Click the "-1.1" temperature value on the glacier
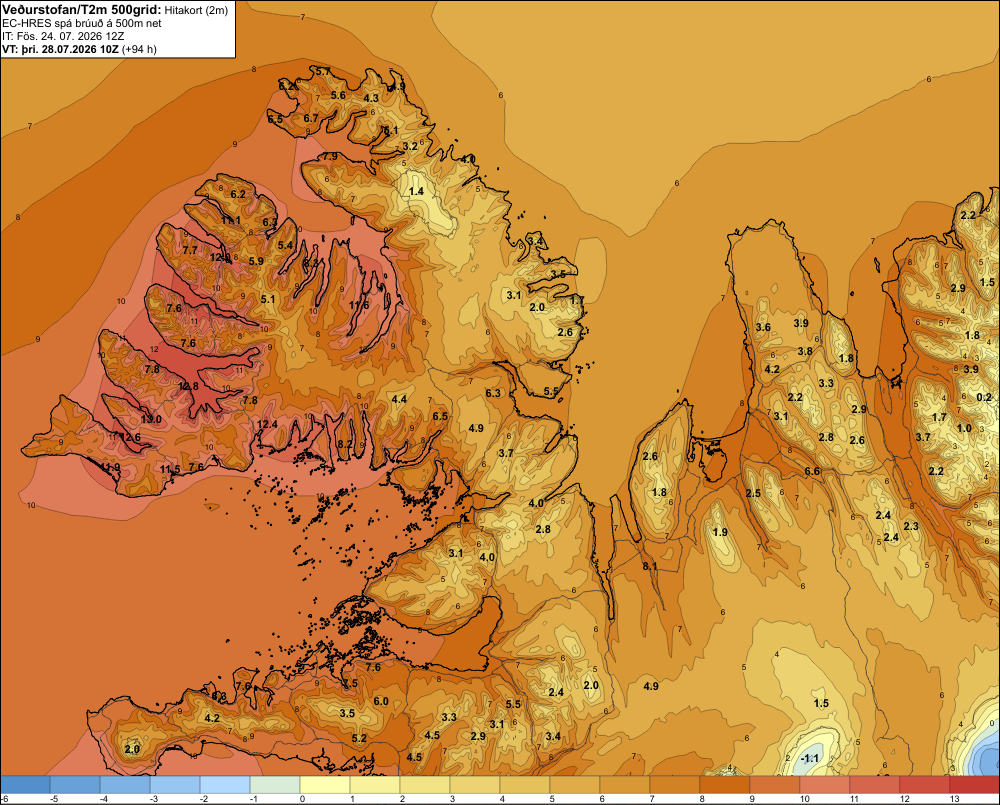 (x=809, y=758)
